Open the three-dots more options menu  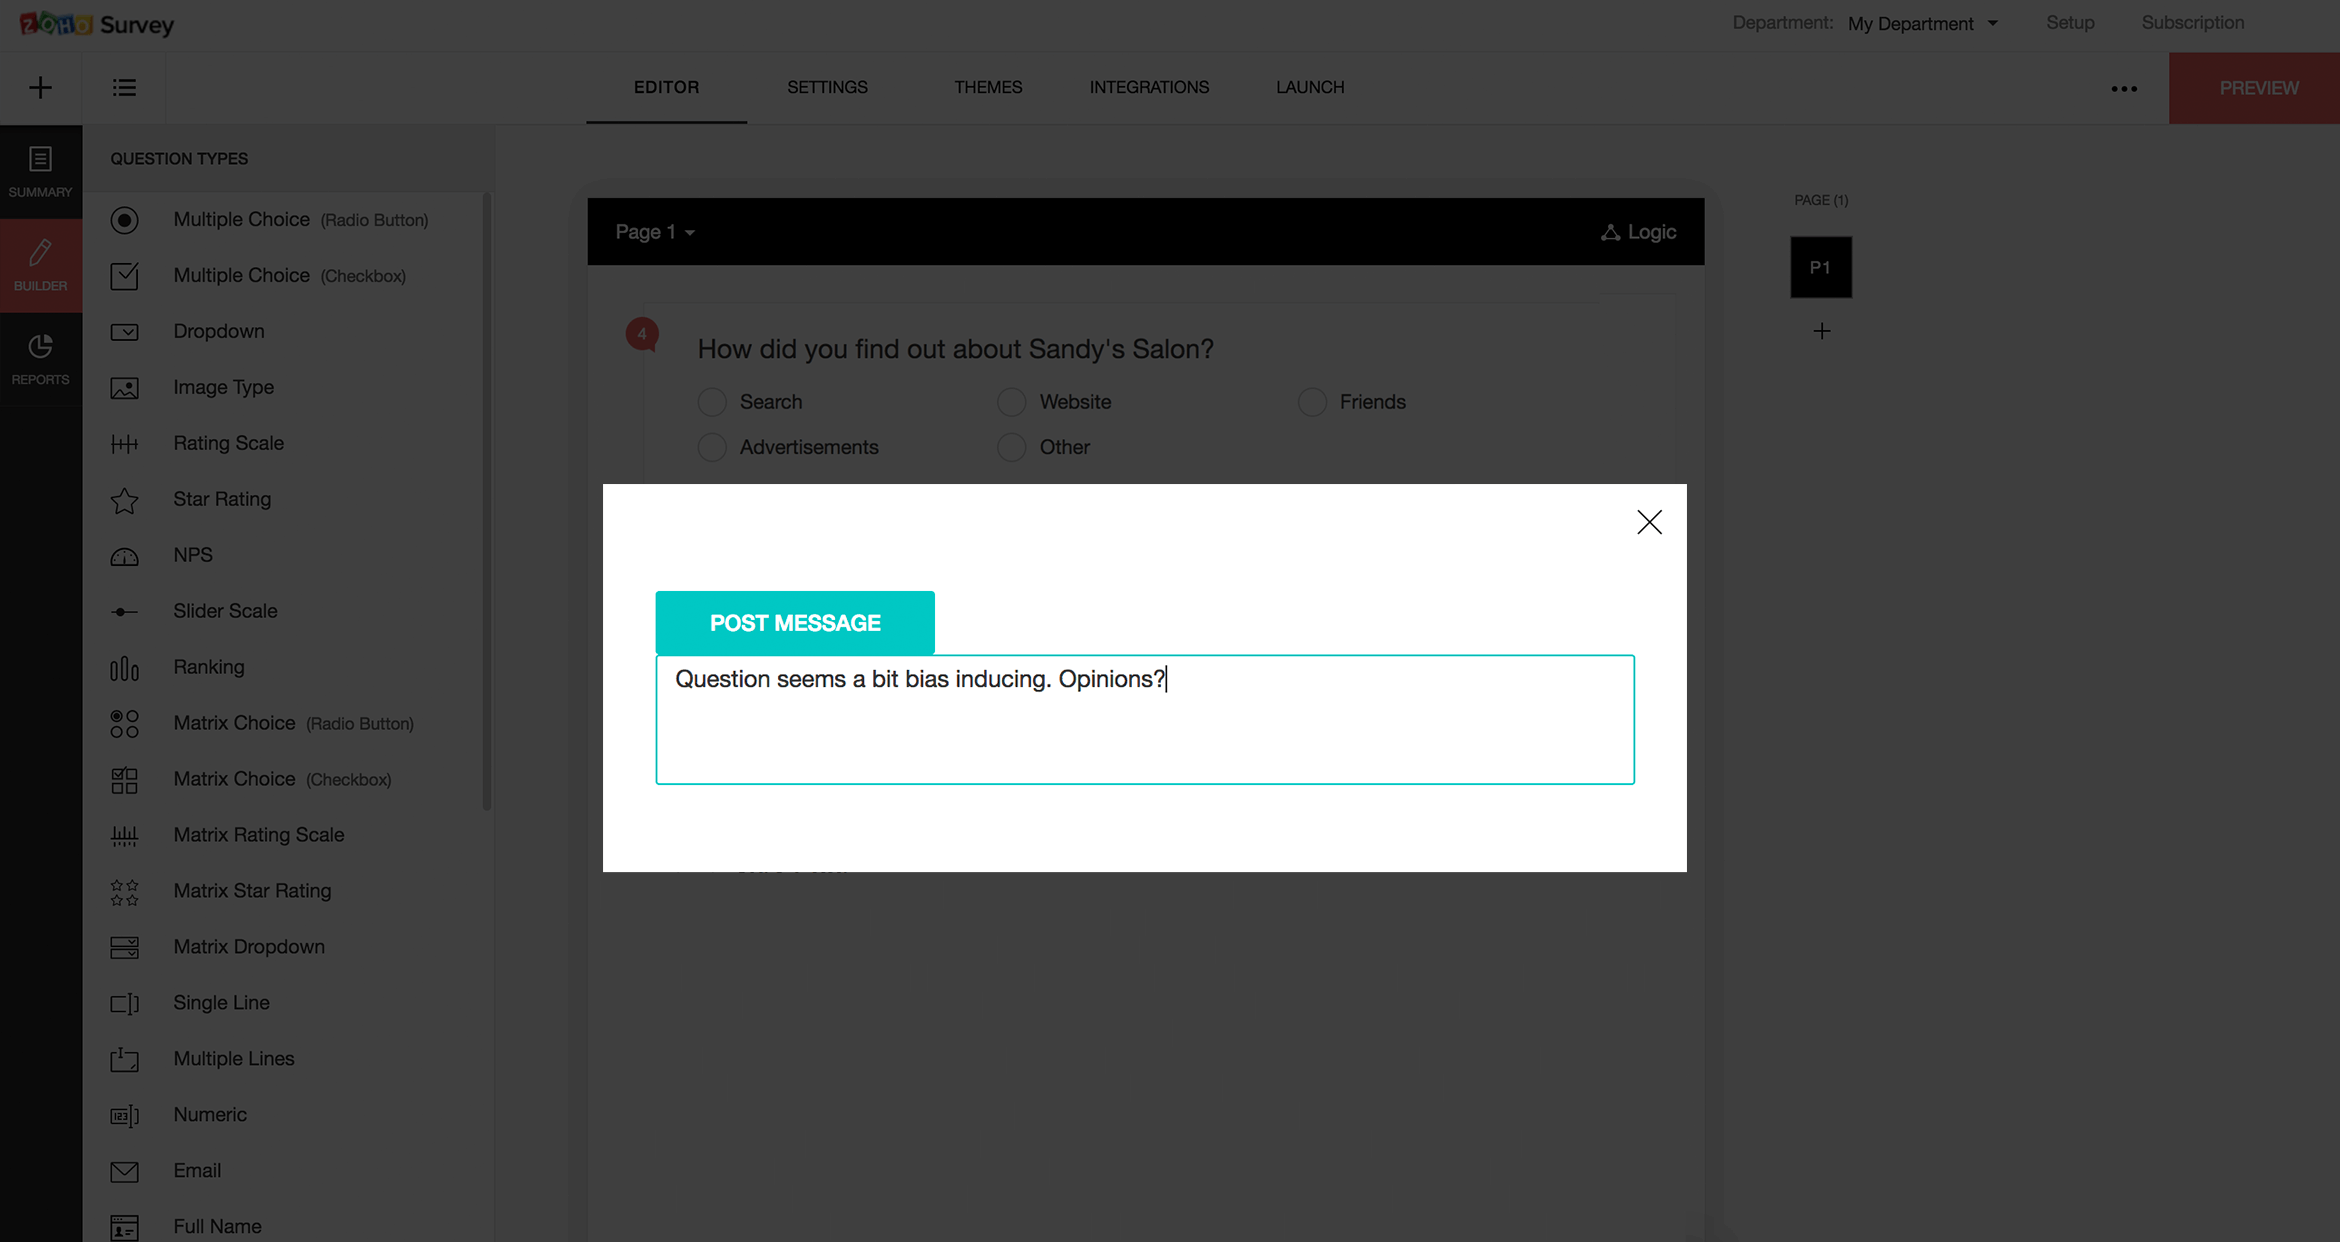pyautogui.click(x=2124, y=89)
